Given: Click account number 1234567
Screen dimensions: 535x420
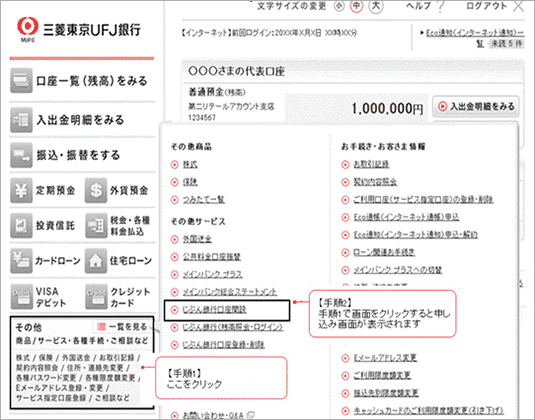Looking at the screenshot, I should 202,118.
